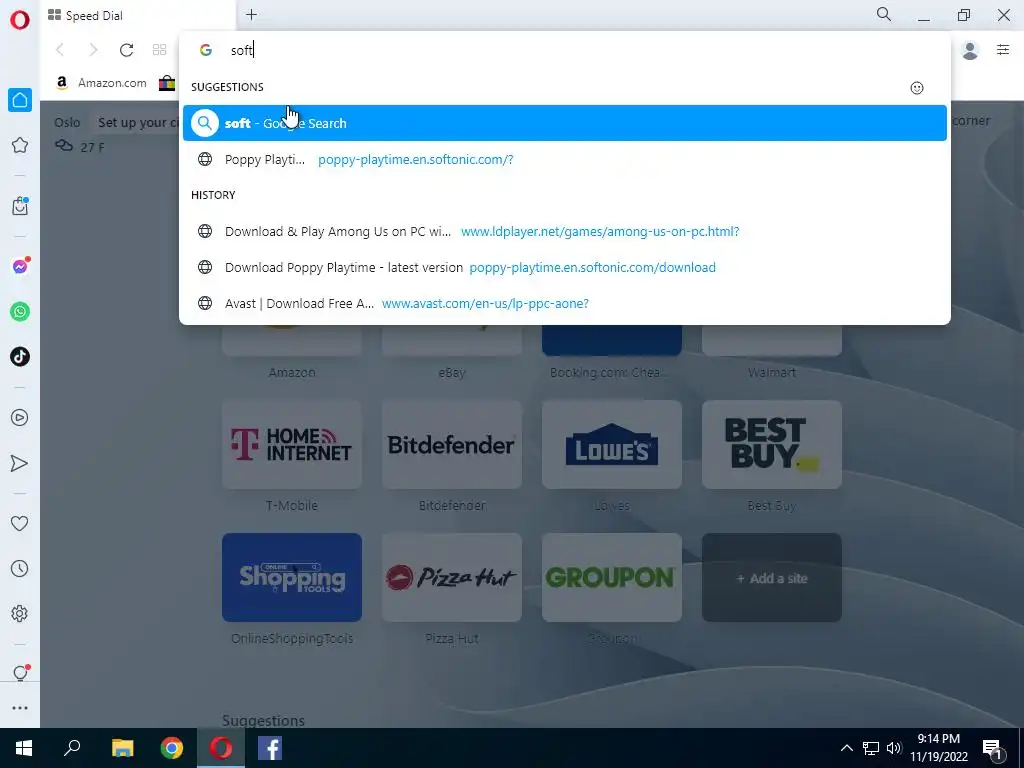Open the OnlineShoppingTools tile
Image resolution: width=1024 pixels, height=768 pixels.
tap(292, 577)
